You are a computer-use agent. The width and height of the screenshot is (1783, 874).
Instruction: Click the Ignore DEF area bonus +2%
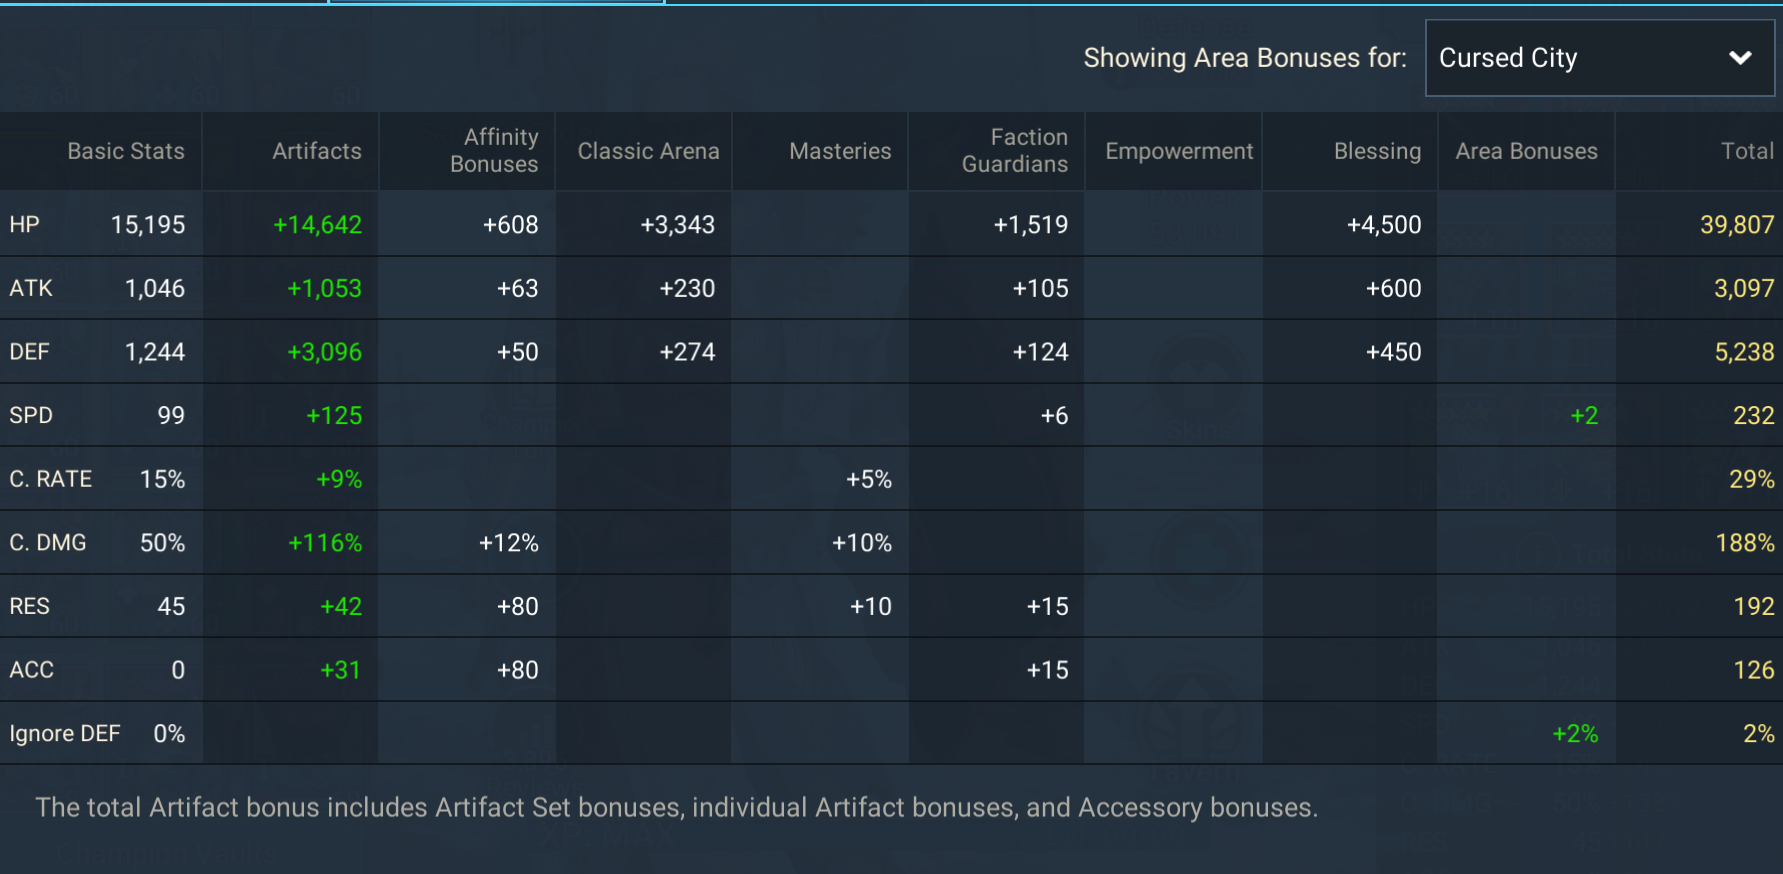click(1575, 734)
